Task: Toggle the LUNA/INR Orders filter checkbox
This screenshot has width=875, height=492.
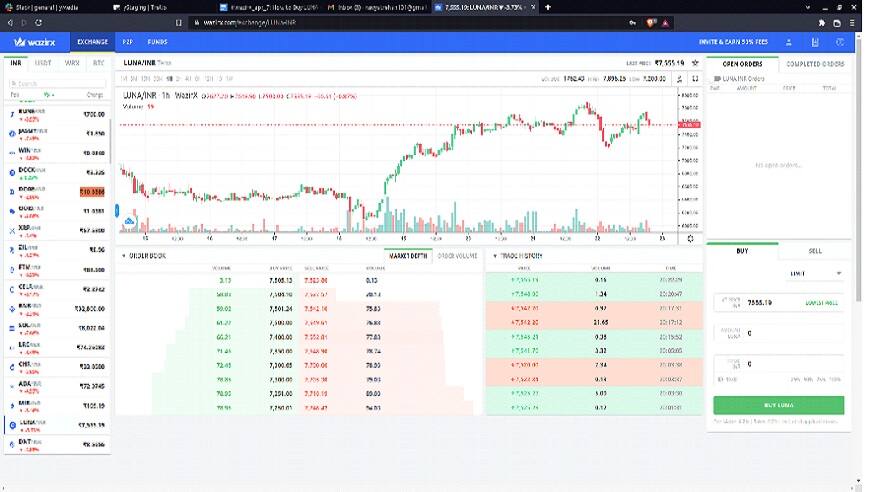Action: (x=717, y=79)
